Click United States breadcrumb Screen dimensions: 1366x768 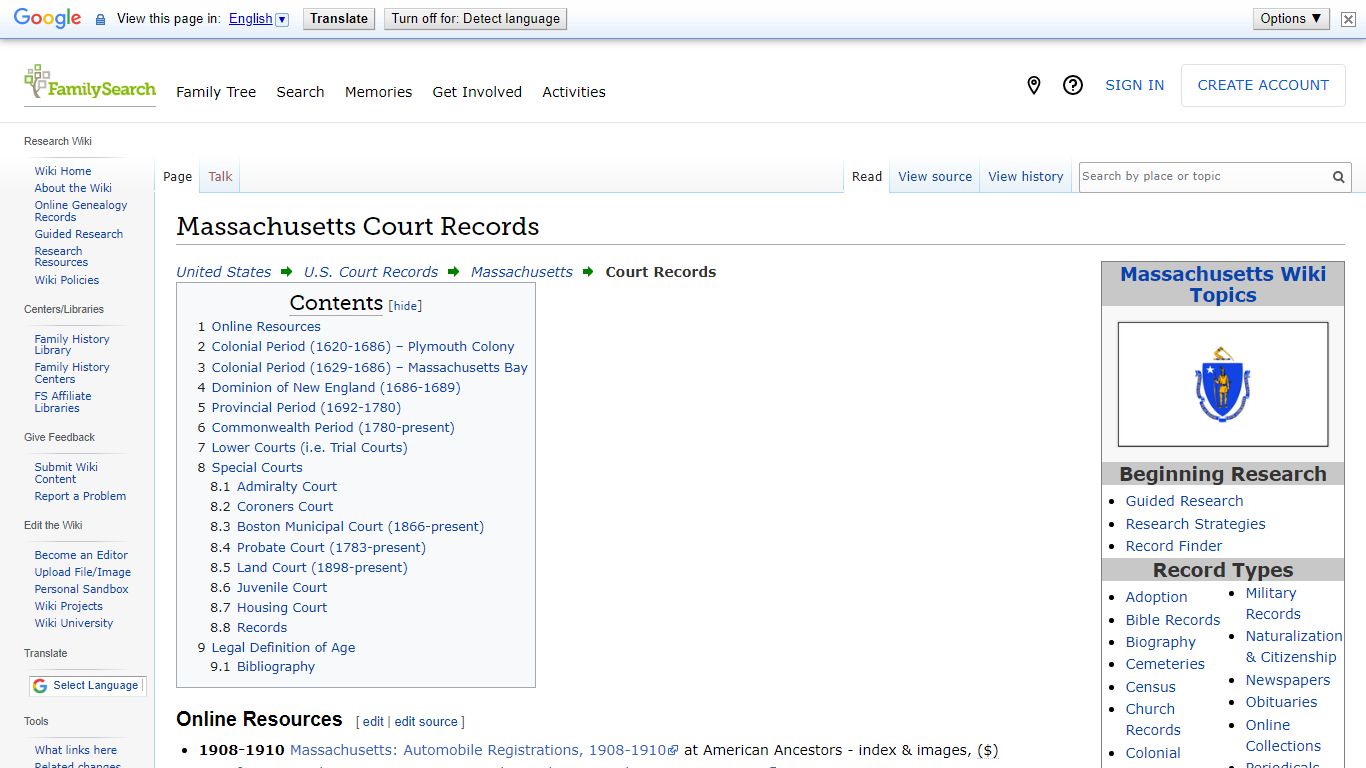pos(223,272)
